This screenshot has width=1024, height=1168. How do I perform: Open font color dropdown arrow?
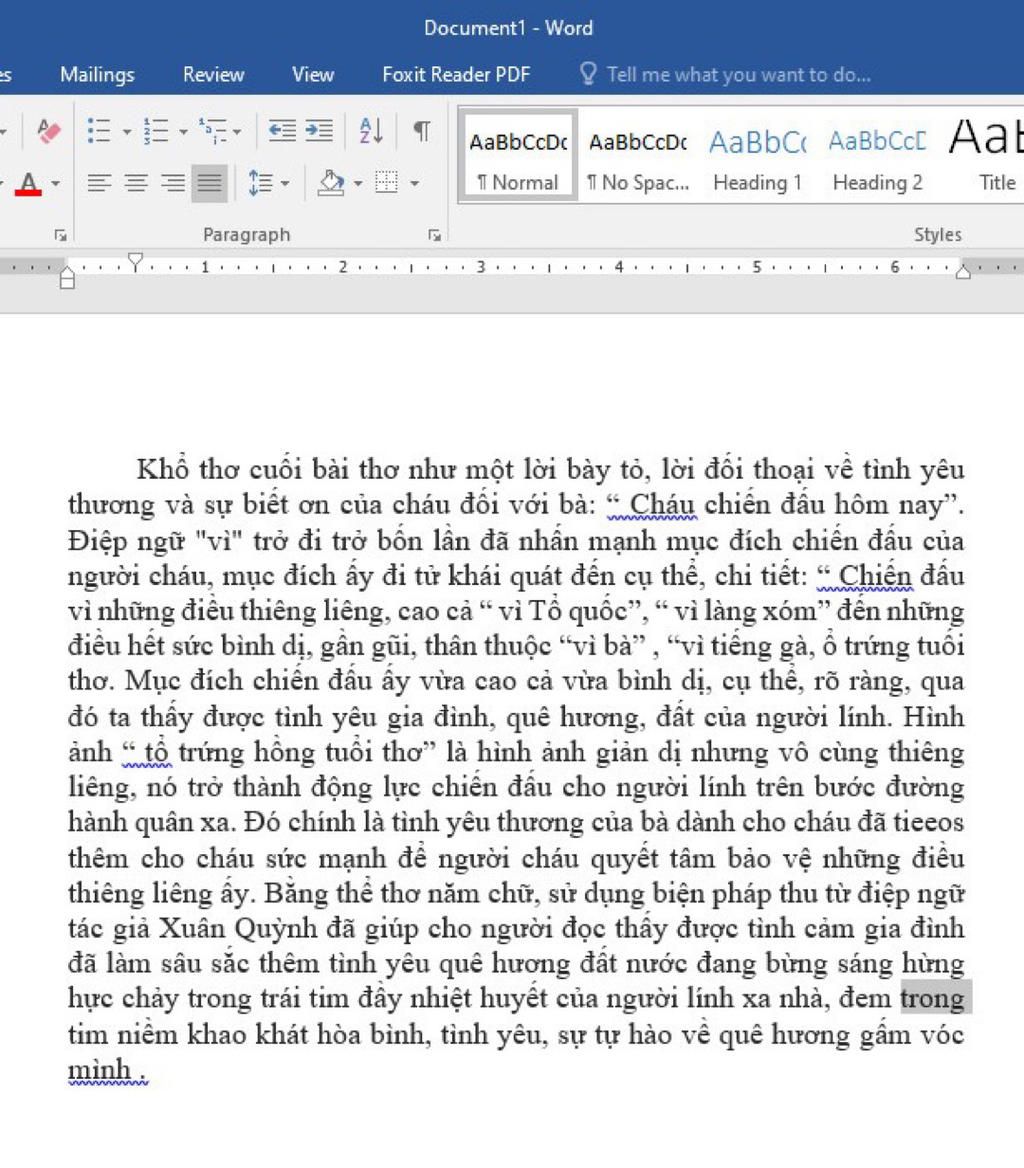(x=55, y=183)
